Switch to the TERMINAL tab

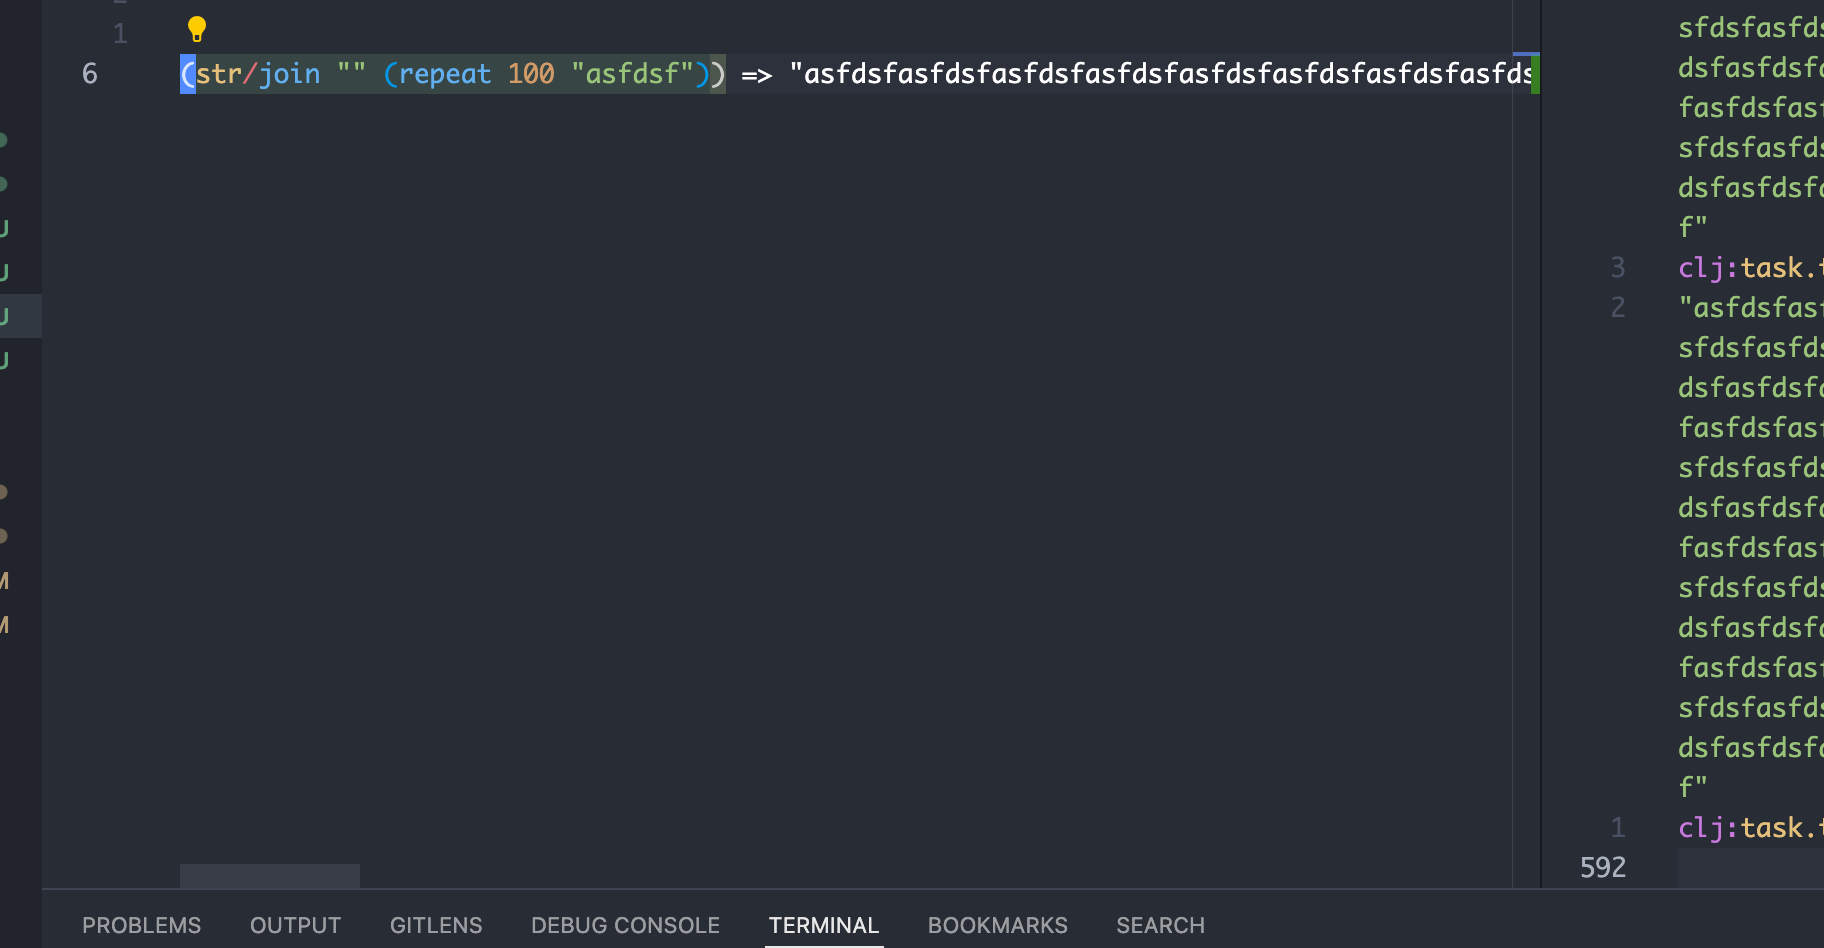click(x=823, y=925)
